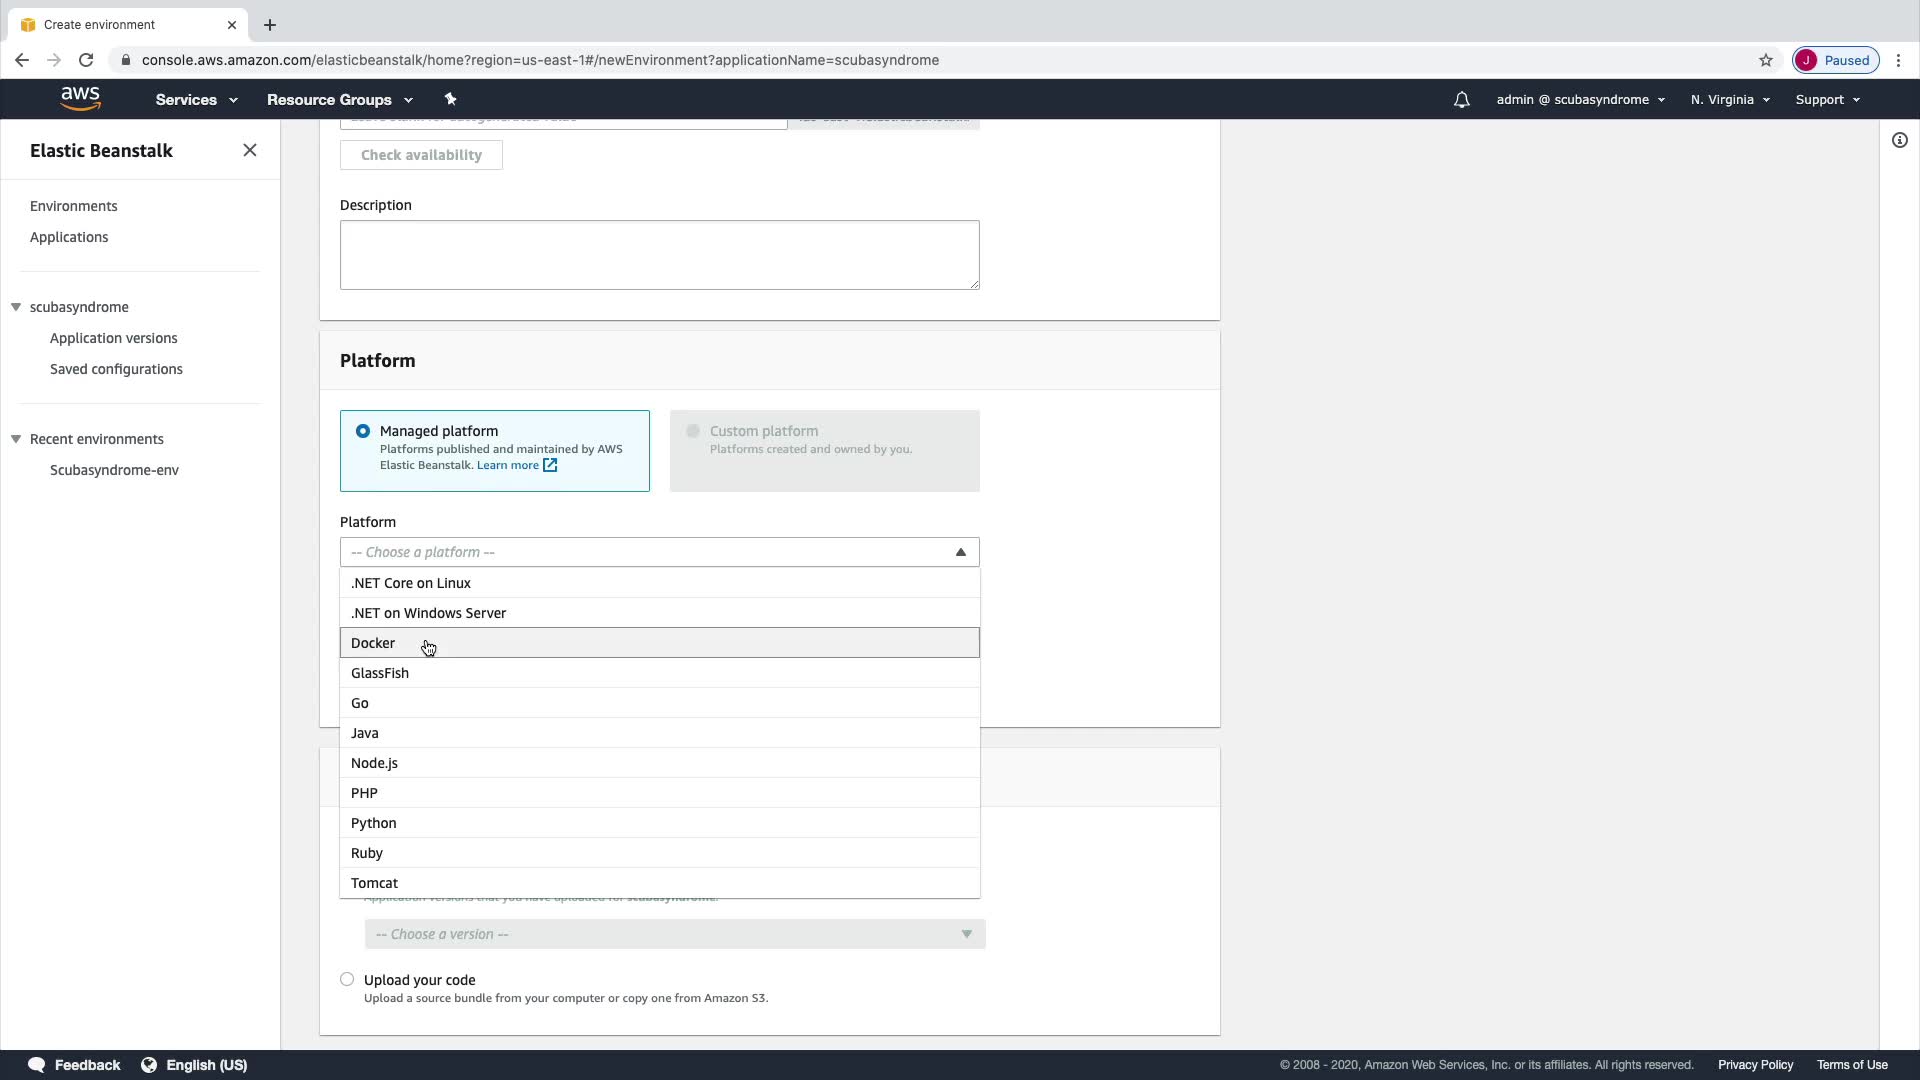
Task: Click the AWS logo home icon
Action: click(80, 98)
